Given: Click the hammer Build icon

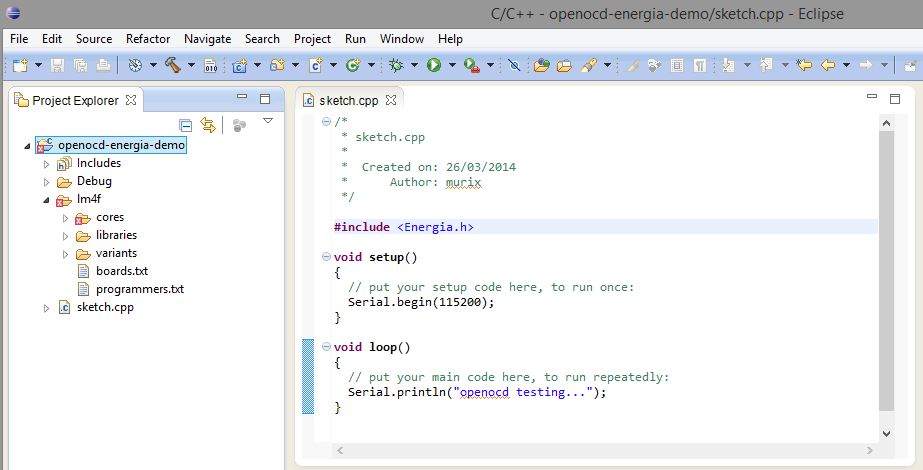Looking at the screenshot, I should tap(172, 65).
